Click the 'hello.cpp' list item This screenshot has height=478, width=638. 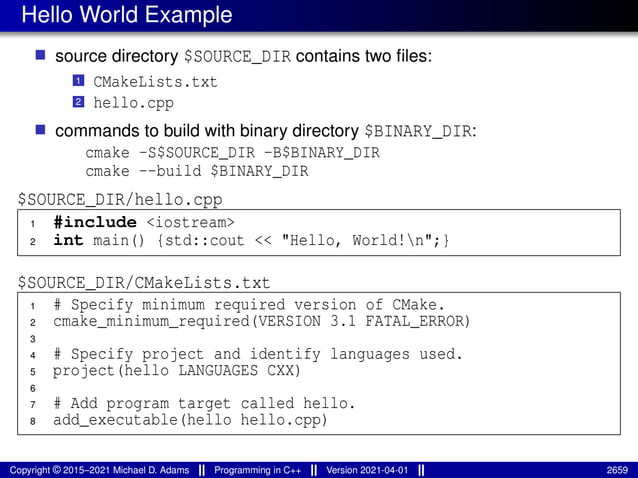pos(133,103)
